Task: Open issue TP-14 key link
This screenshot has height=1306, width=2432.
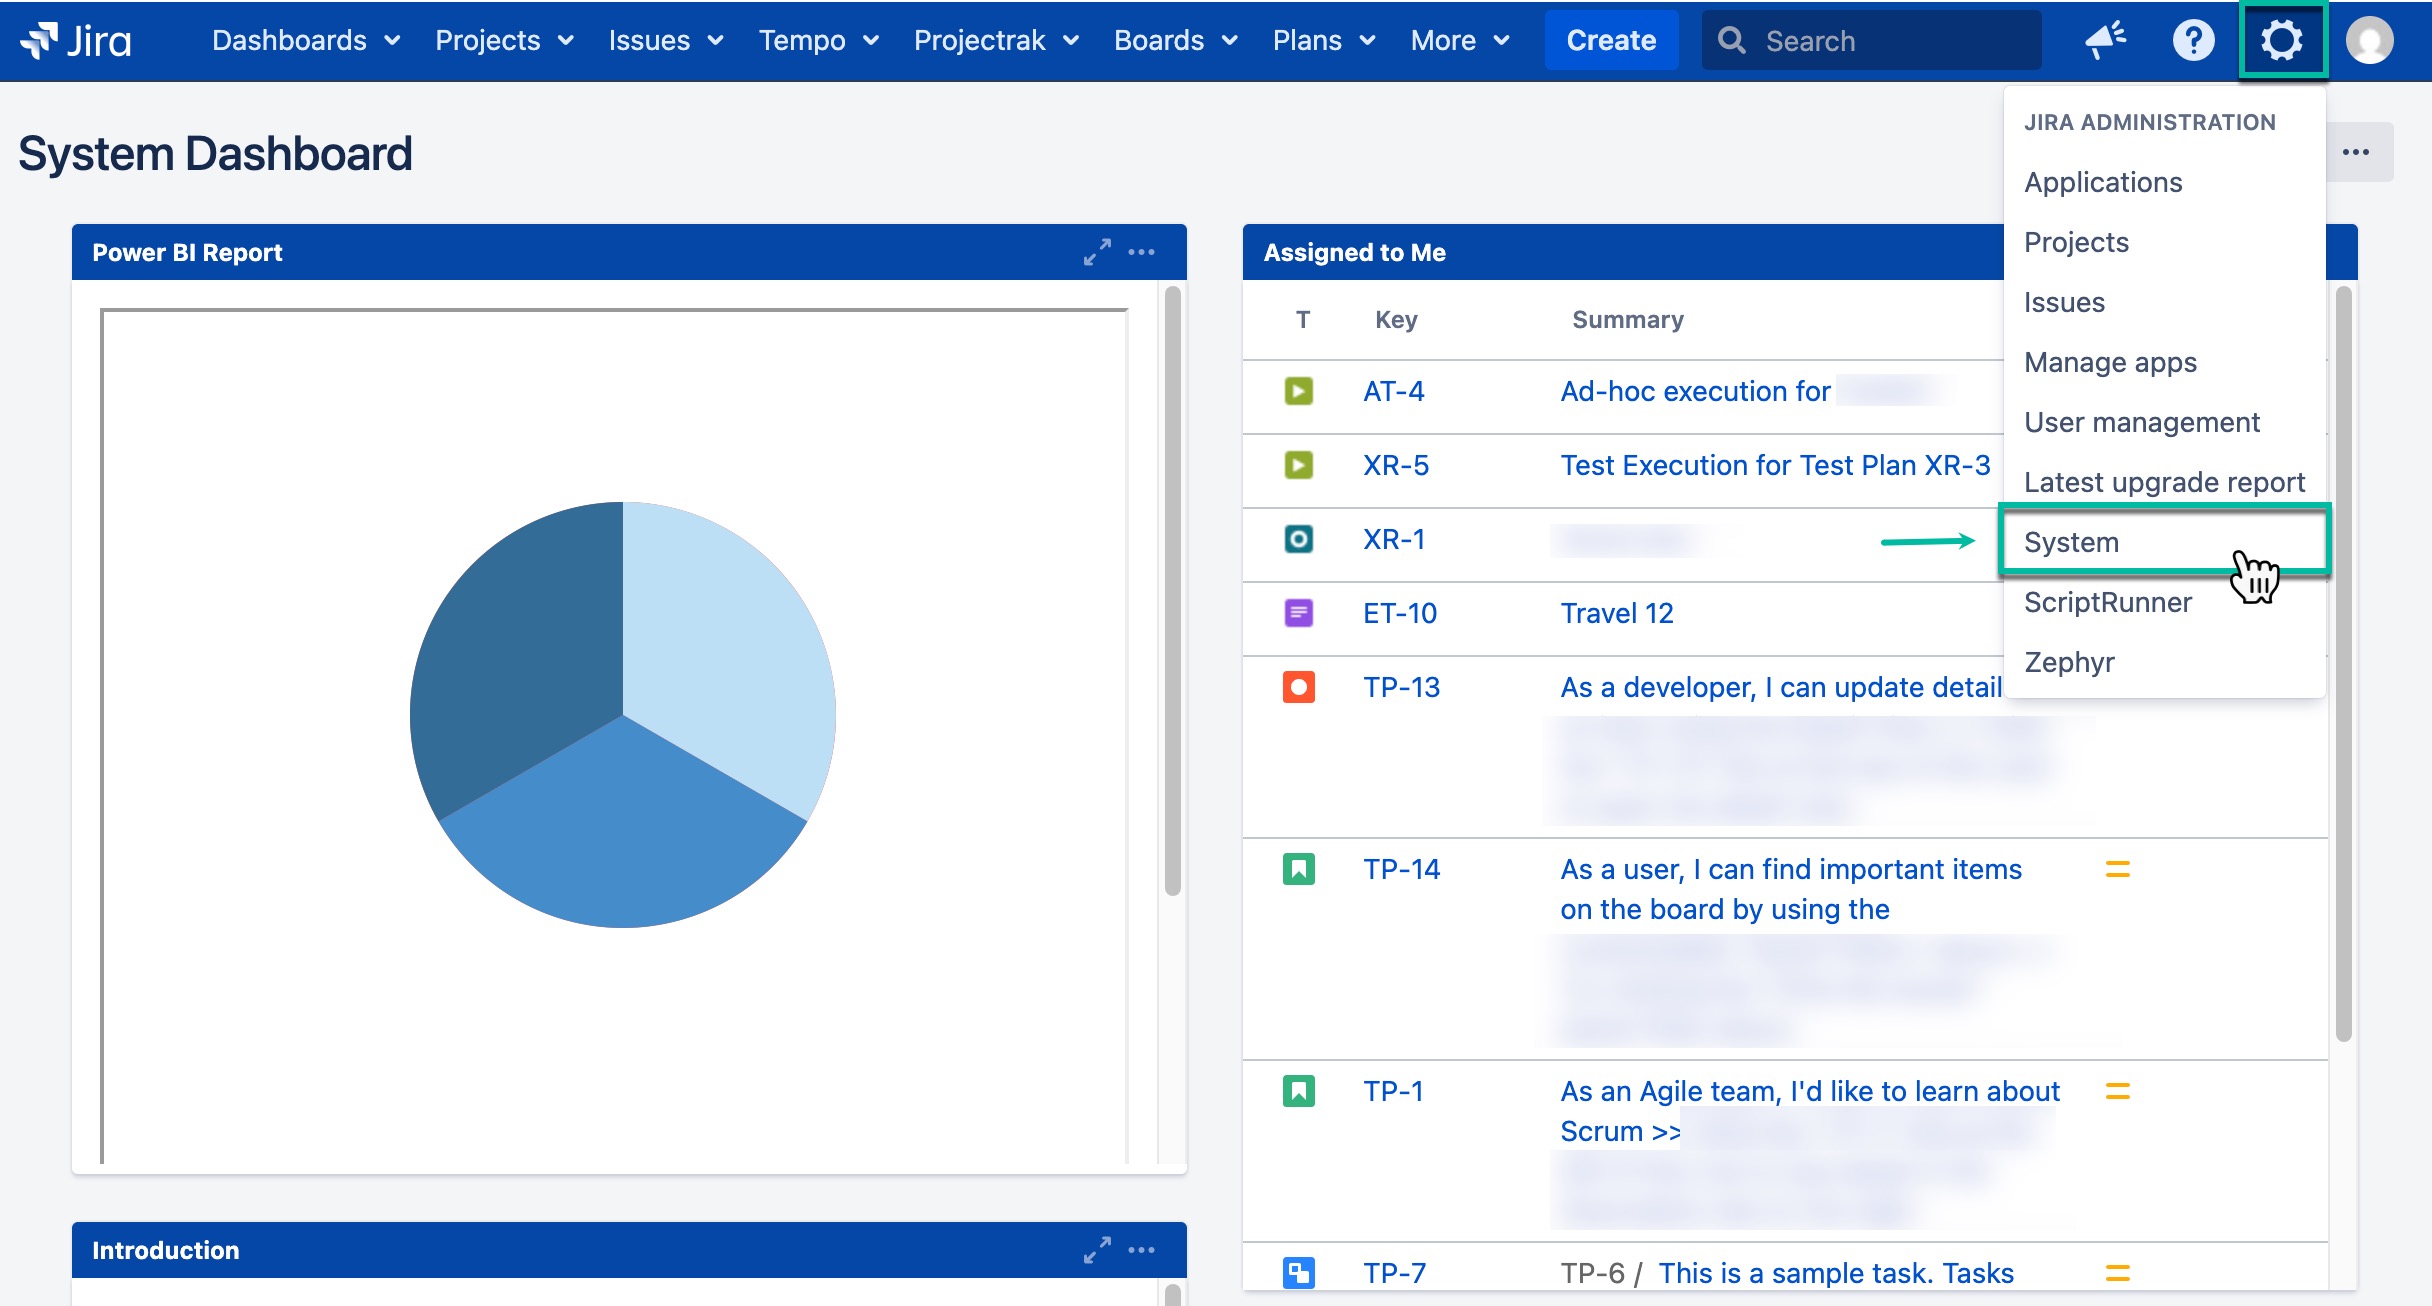Action: click(1402, 869)
